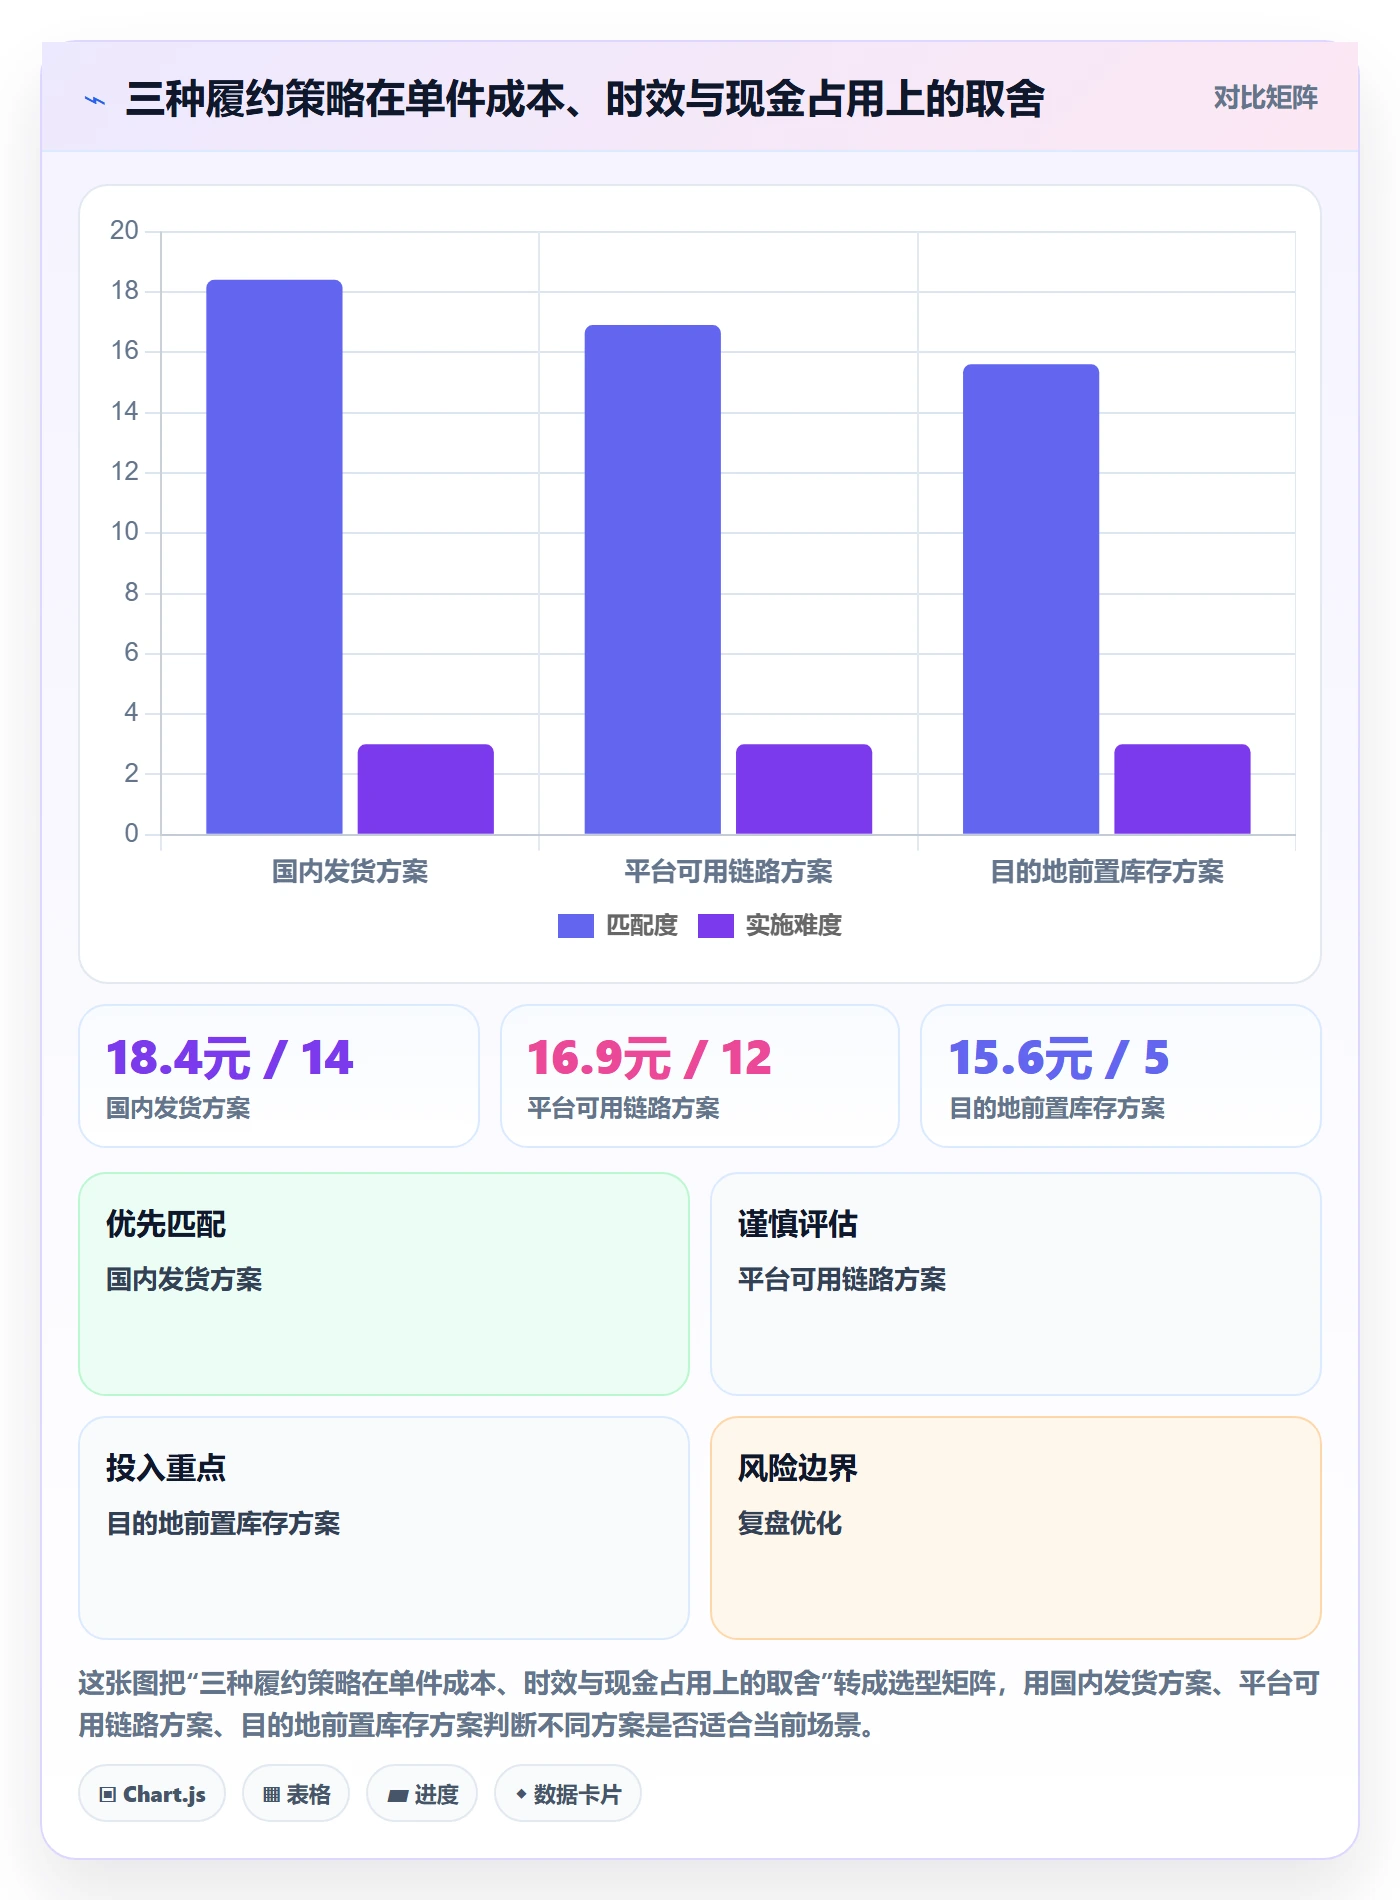
Task: Click the 国内发货方案 x-axis label
Action: coord(350,872)
